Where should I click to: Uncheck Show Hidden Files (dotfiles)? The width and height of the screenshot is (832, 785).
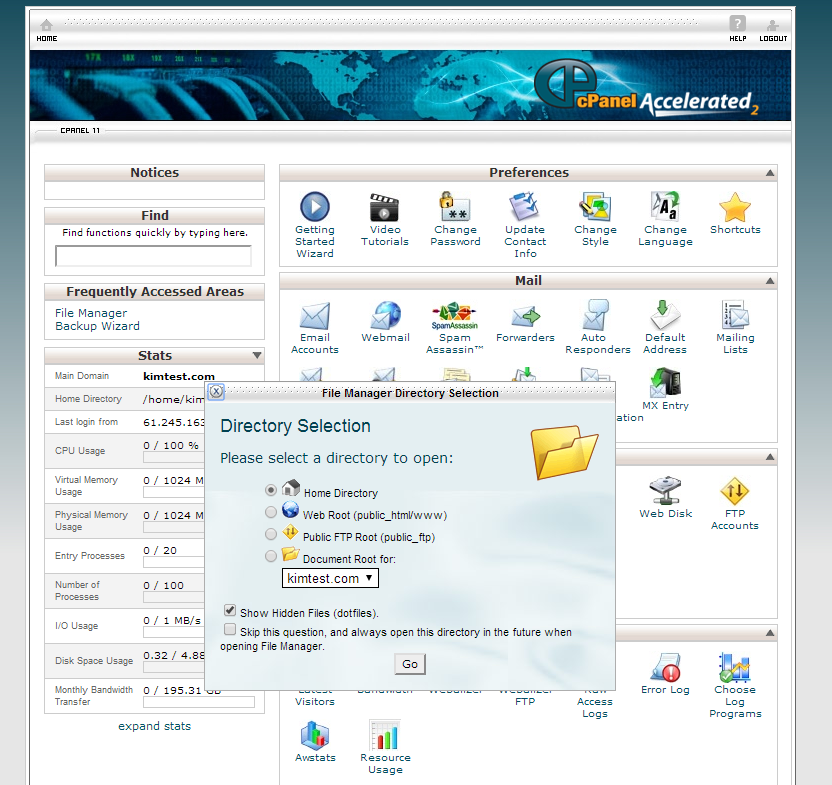[x=230, y=609]
